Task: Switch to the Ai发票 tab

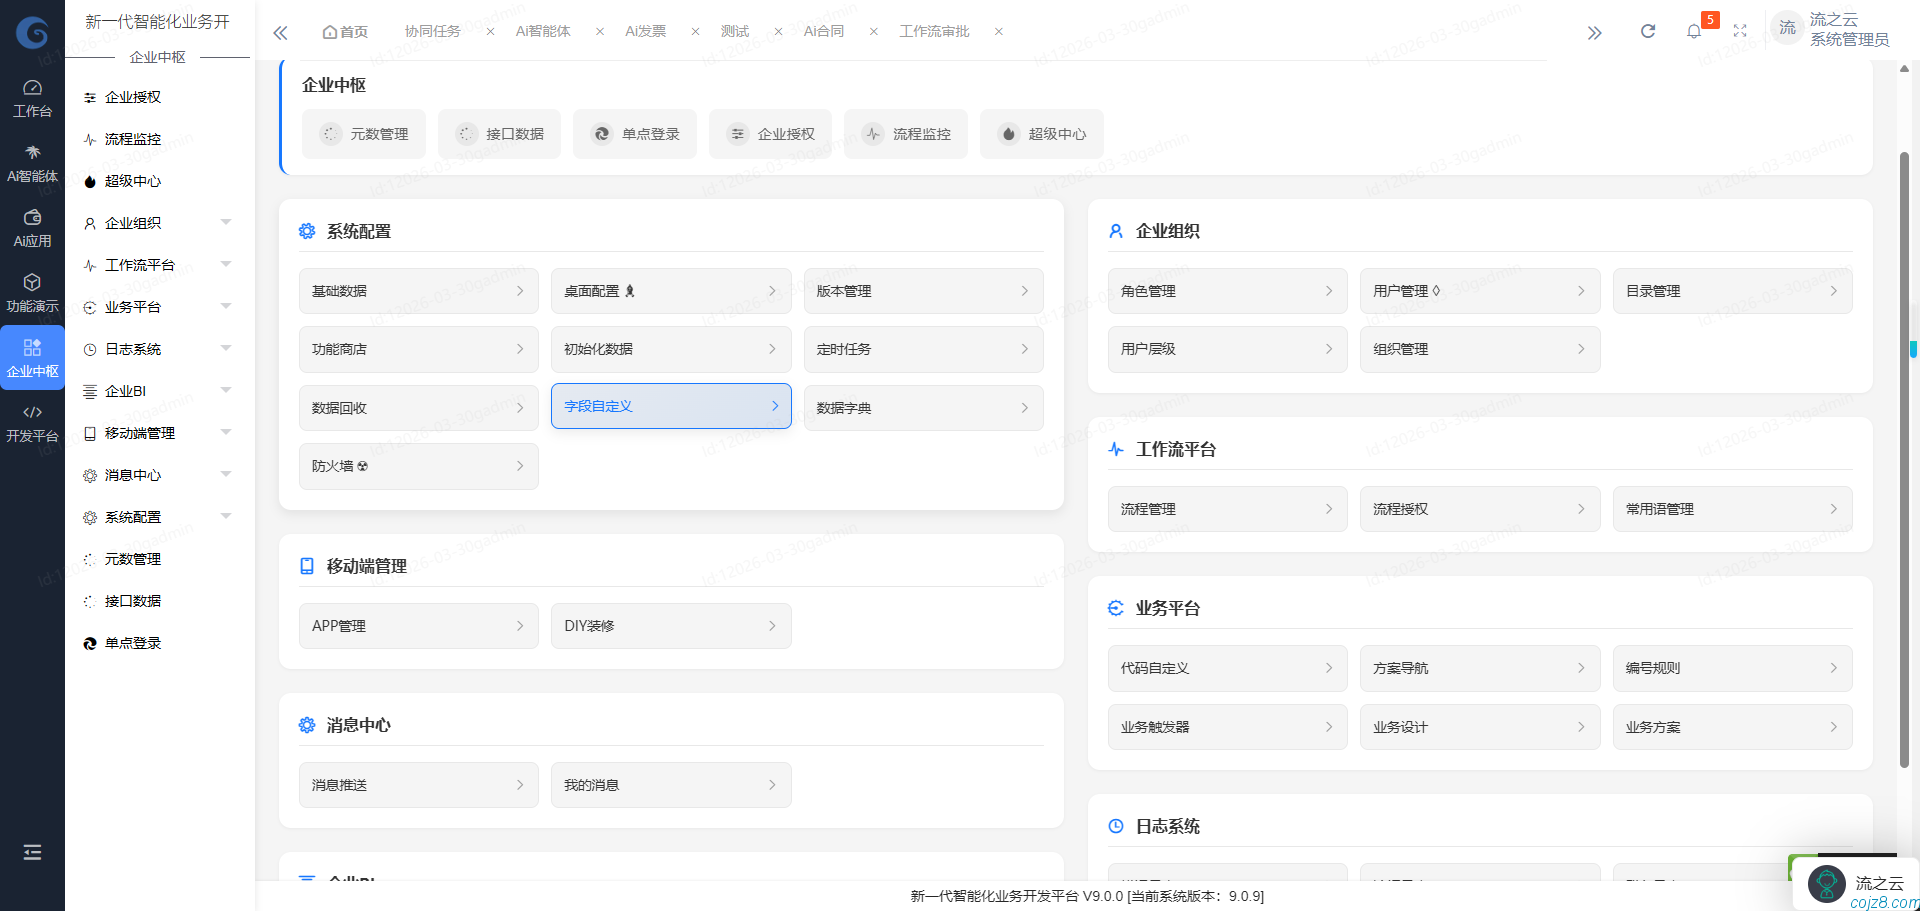Action: tap(645, 31)
